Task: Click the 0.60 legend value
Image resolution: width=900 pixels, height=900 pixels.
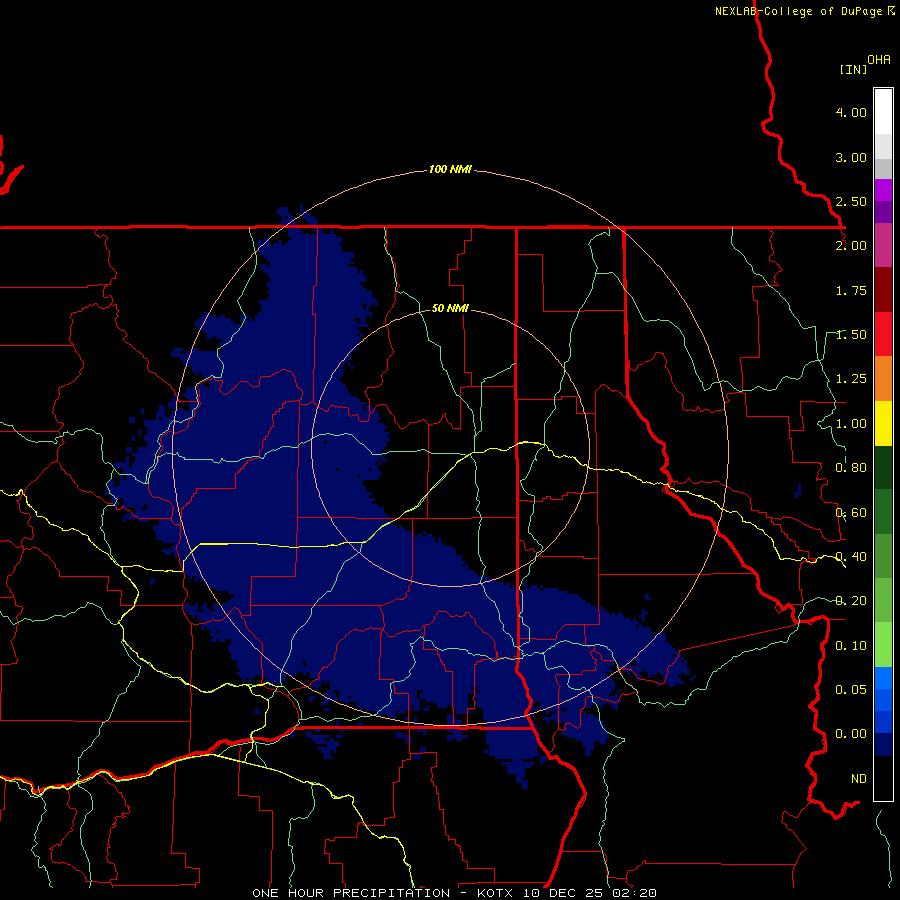Action: pyautogui.click(x=851, y=513)
